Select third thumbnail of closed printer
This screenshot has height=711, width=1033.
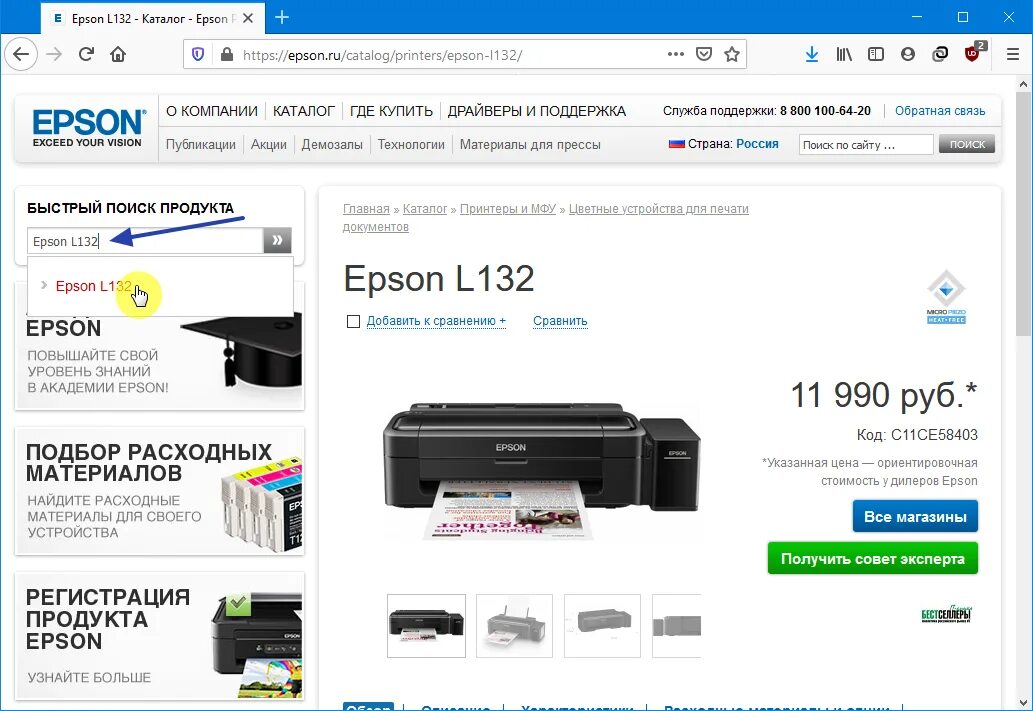point(602,625)
